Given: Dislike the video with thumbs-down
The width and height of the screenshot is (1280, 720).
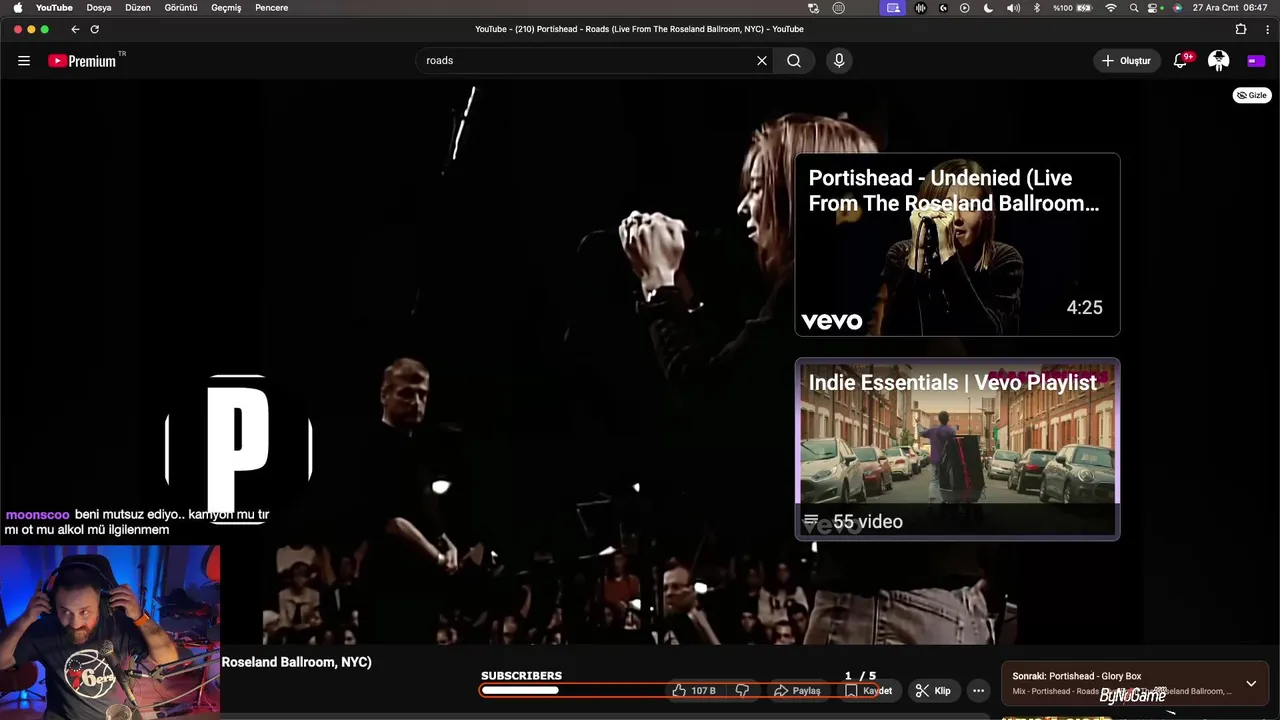Looking at the screenshot, I should click(x=742, y=691).
